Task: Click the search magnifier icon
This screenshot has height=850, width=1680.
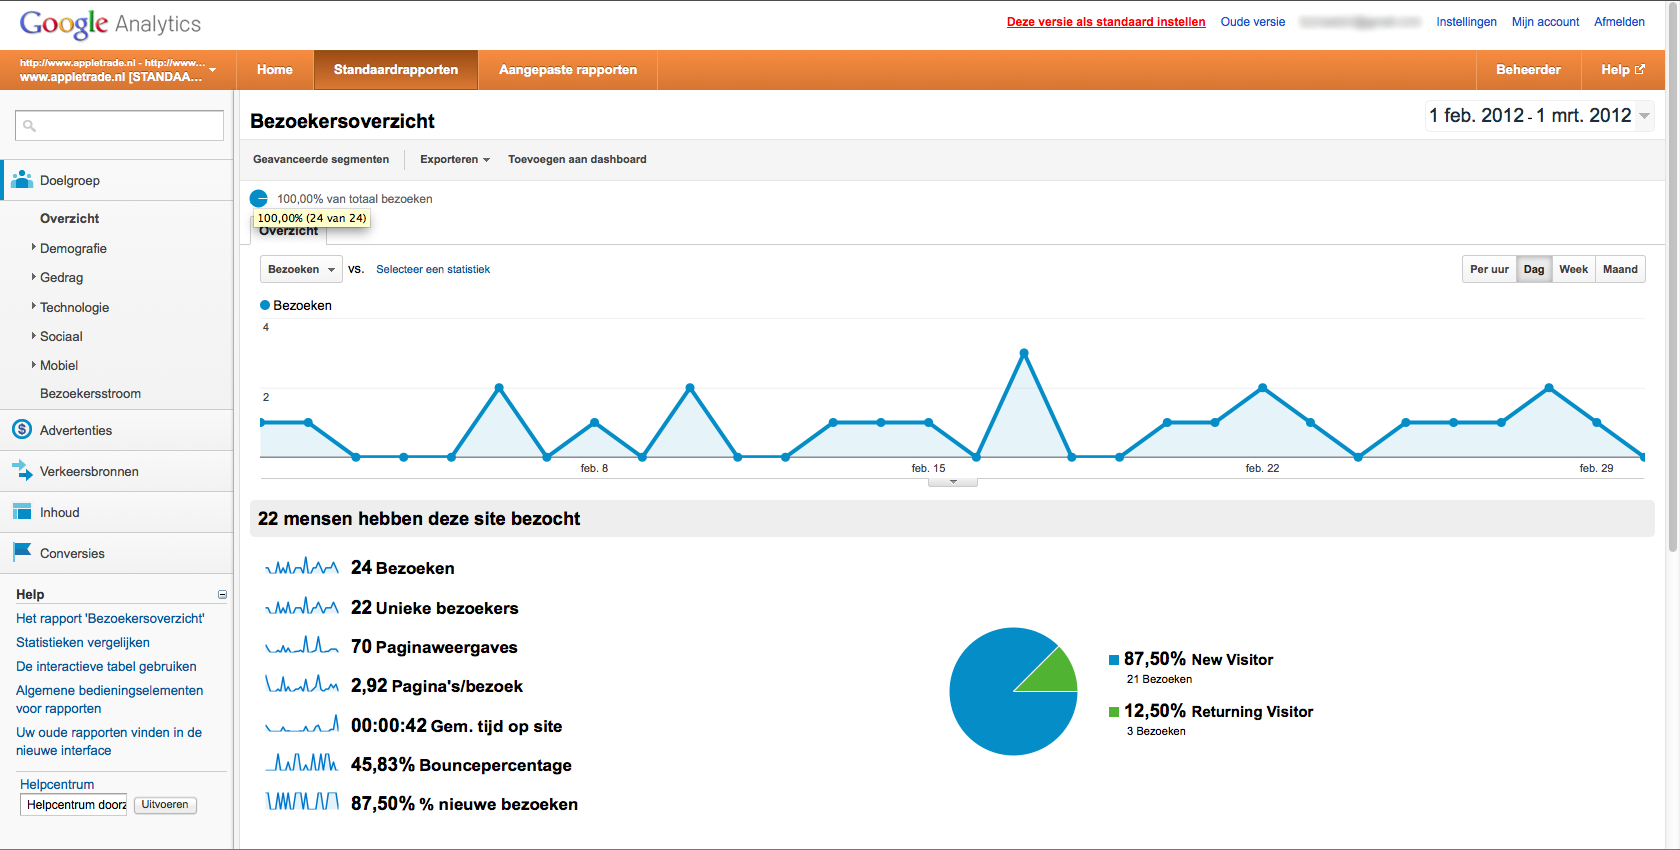Action: (30, 126)
